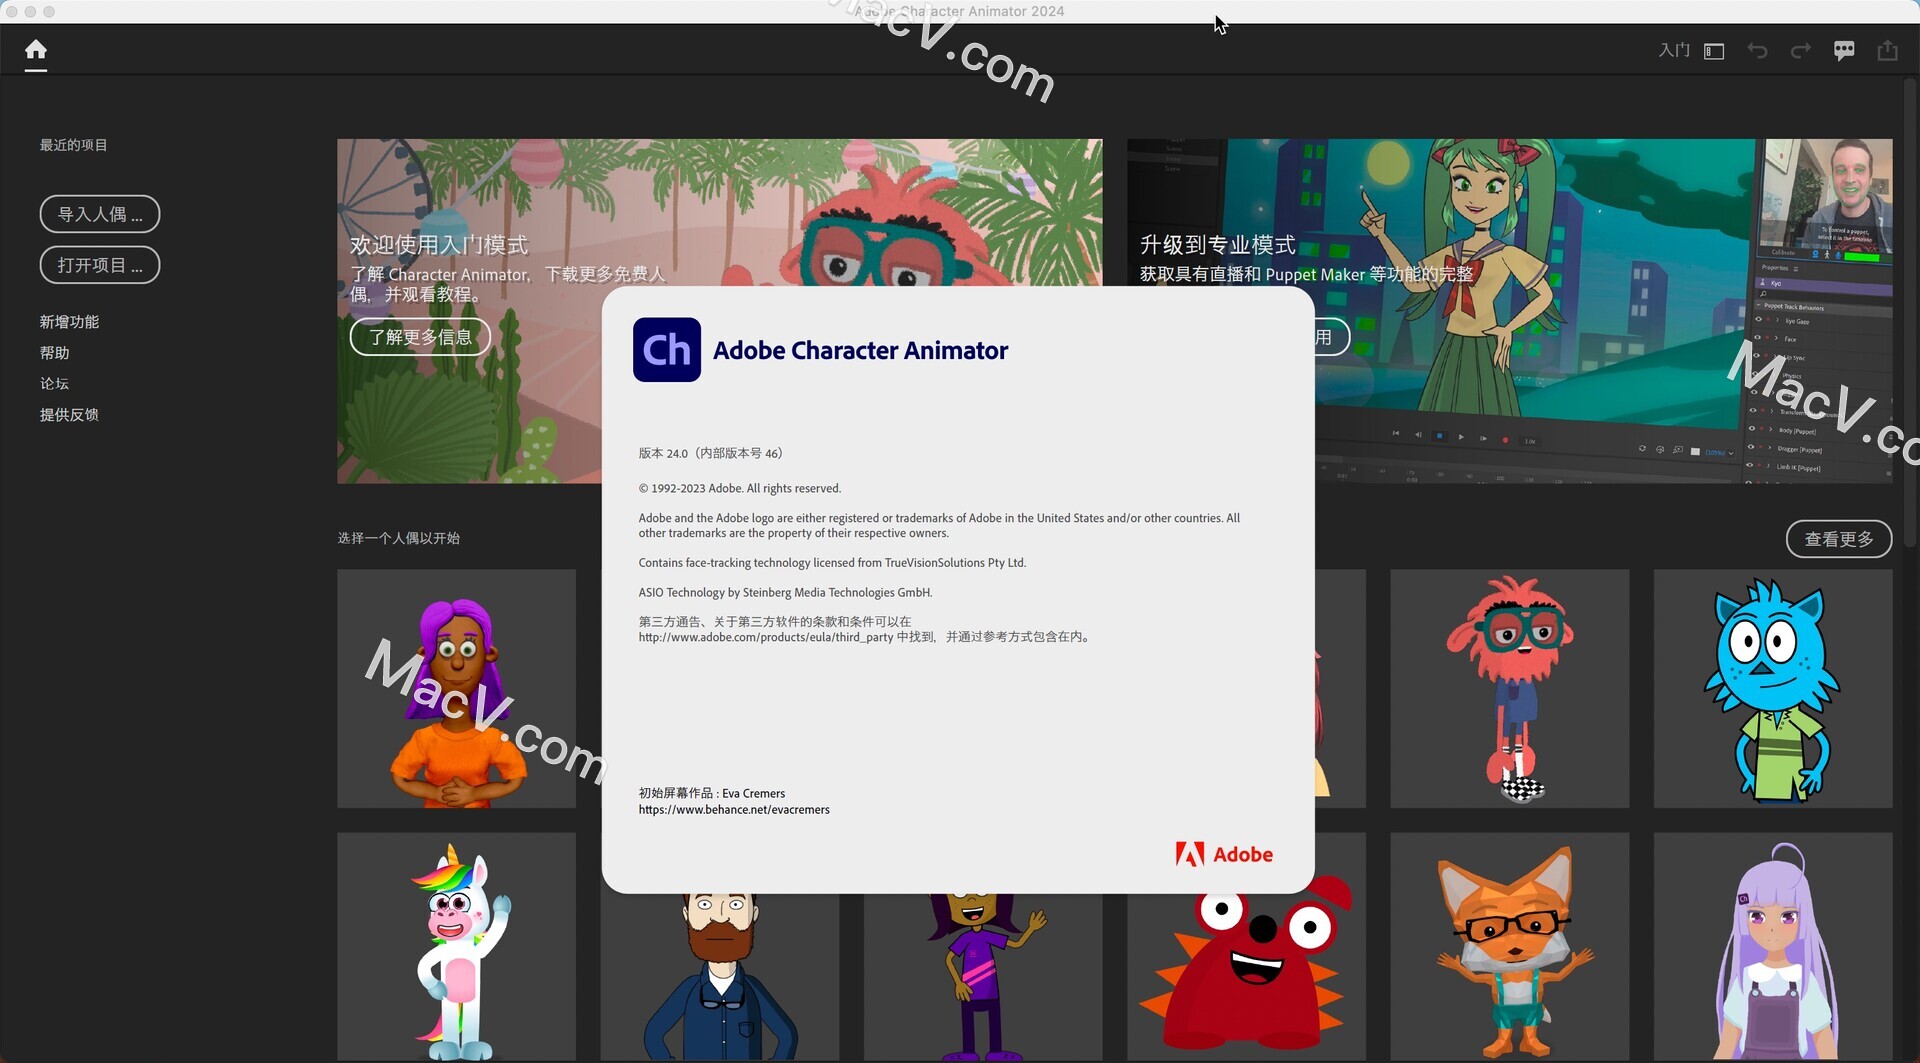The height and width of the screenshot is (1063, 1920).
Task: Click the 选择一个人偶以开始 label
Action: click(x=398, y=538)
